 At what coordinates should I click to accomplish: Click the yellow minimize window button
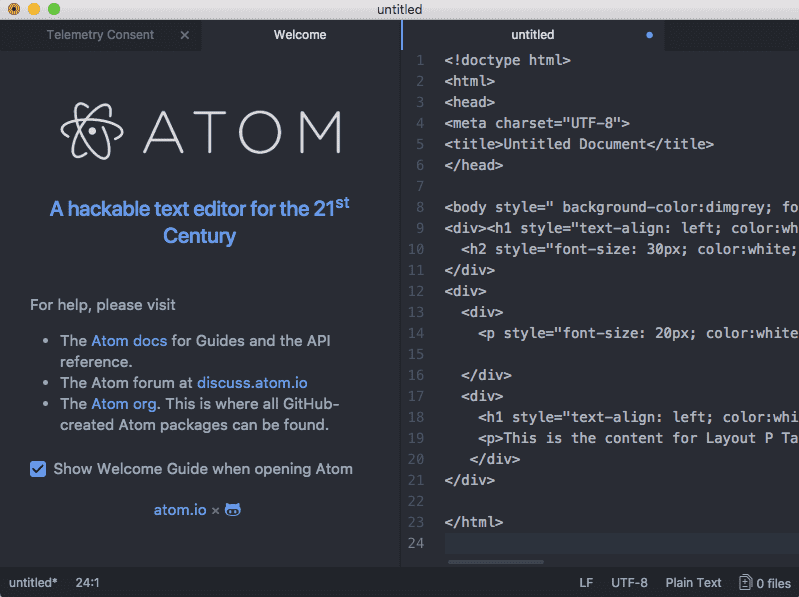[x=34, y=9]
